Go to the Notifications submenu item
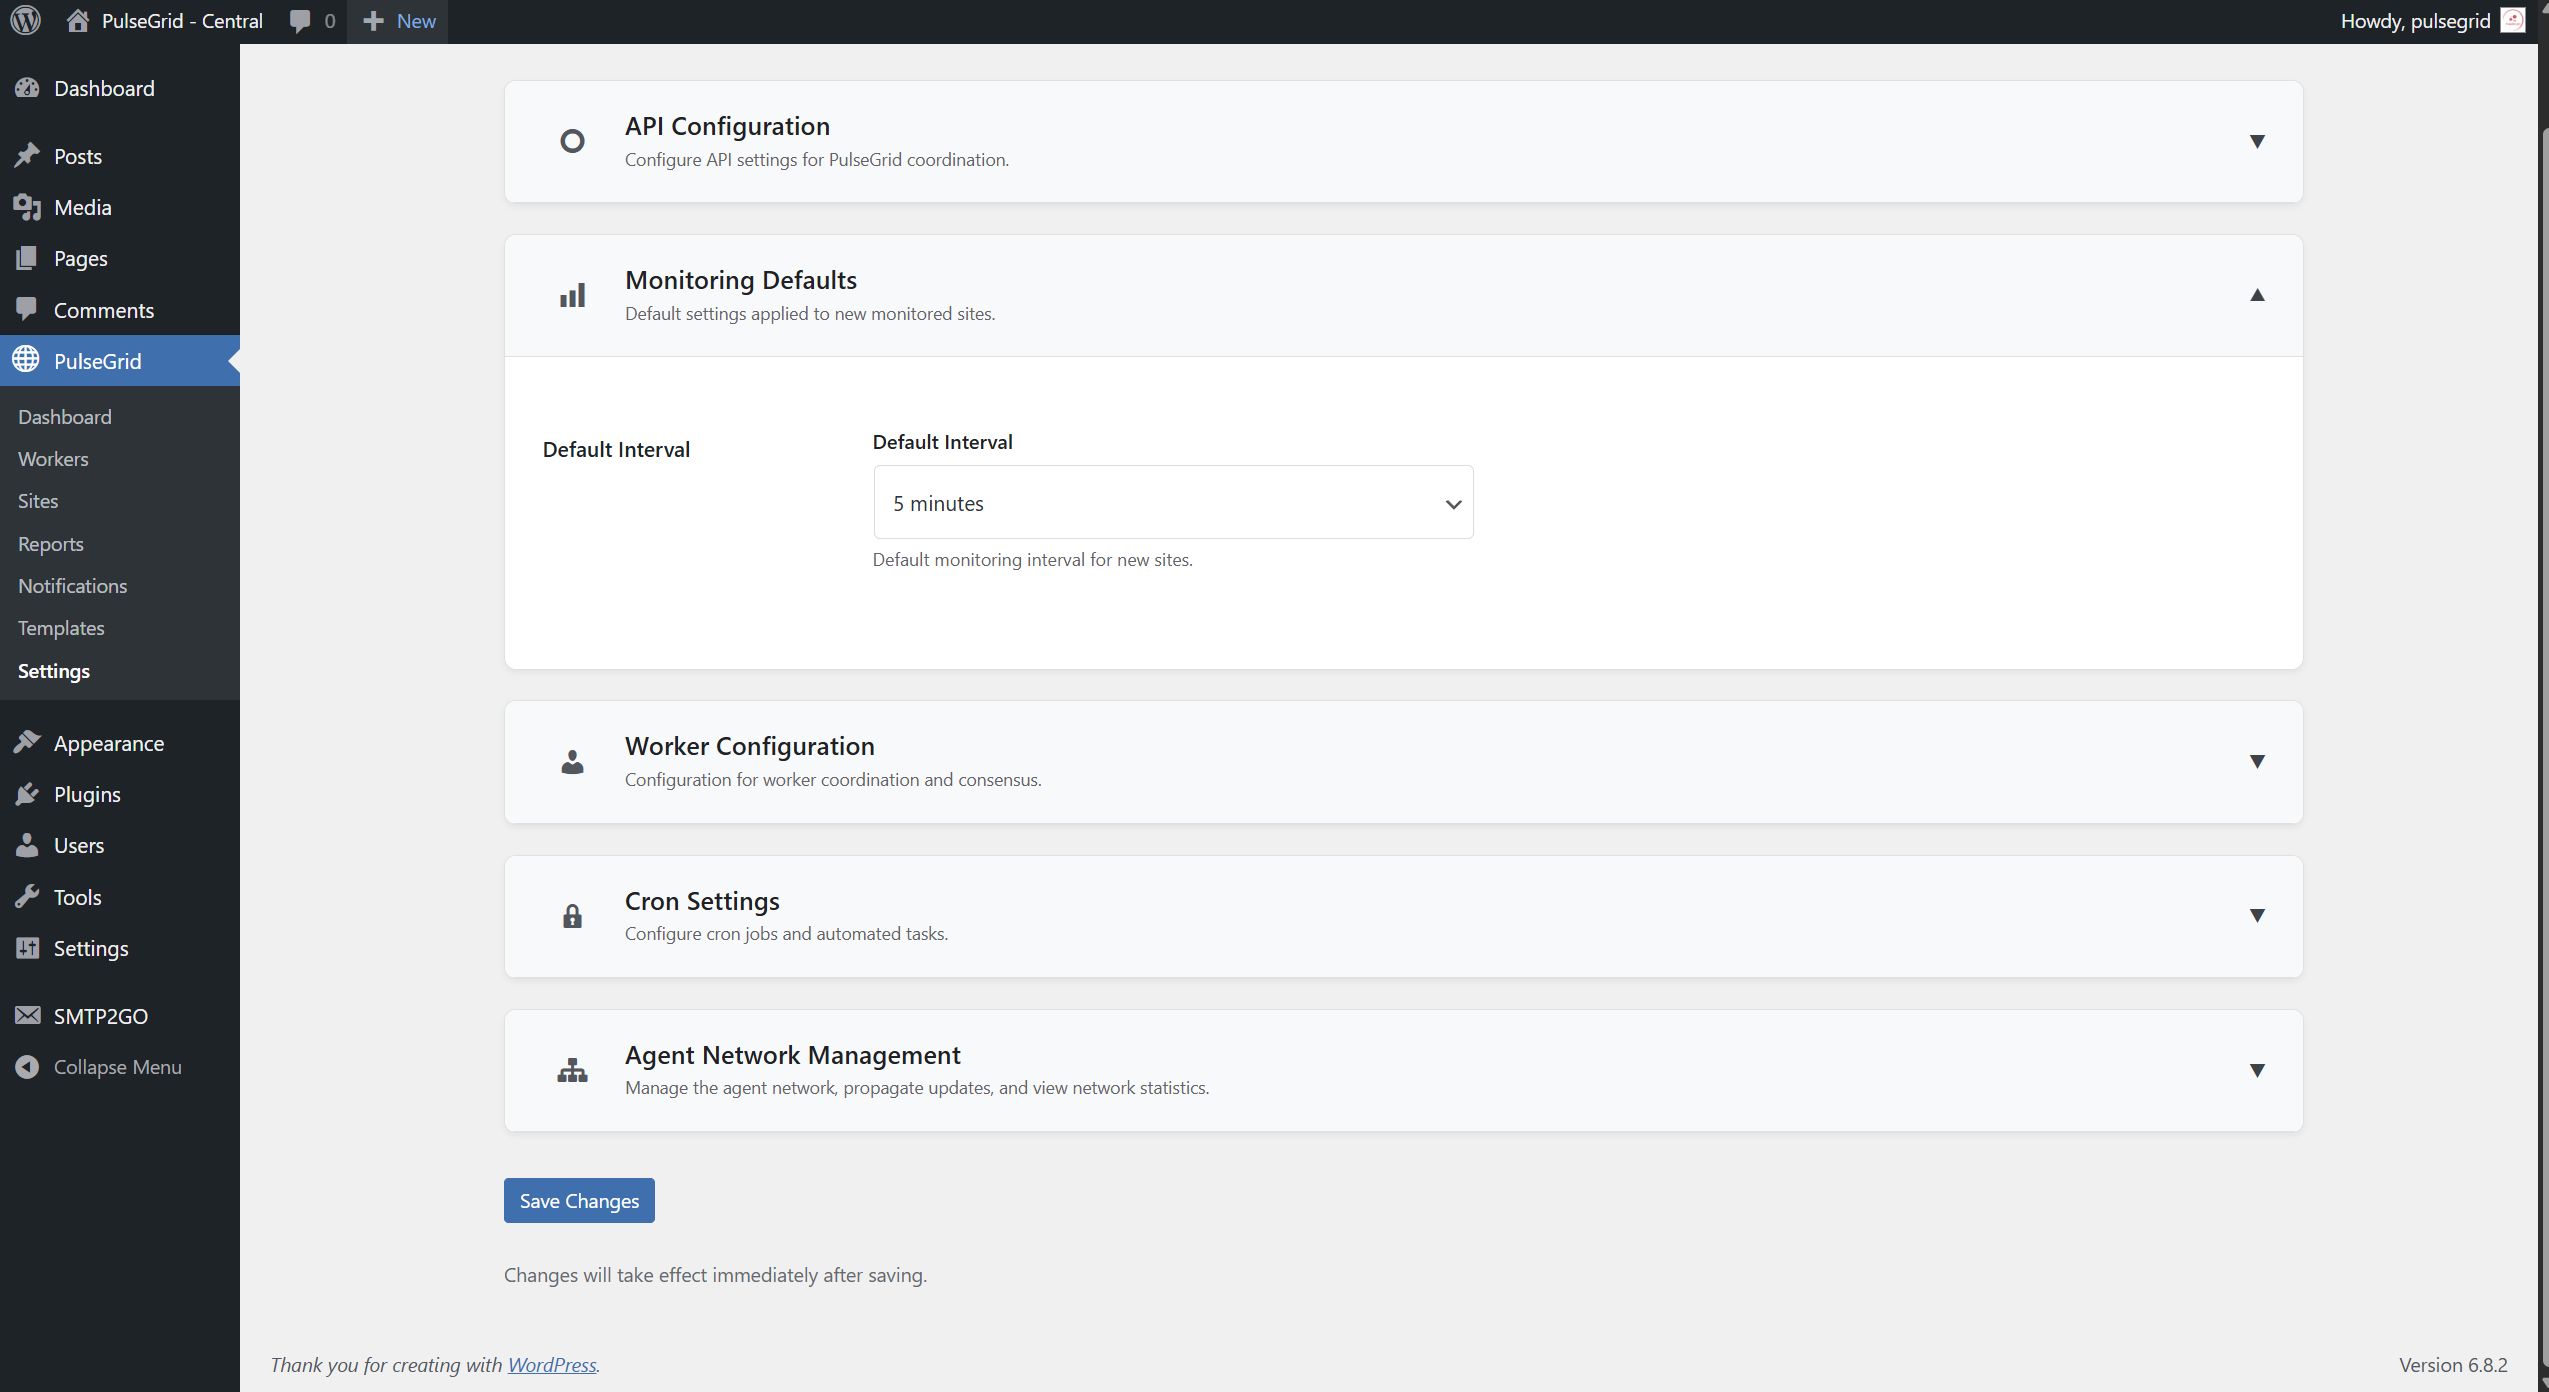 [72, 586]
